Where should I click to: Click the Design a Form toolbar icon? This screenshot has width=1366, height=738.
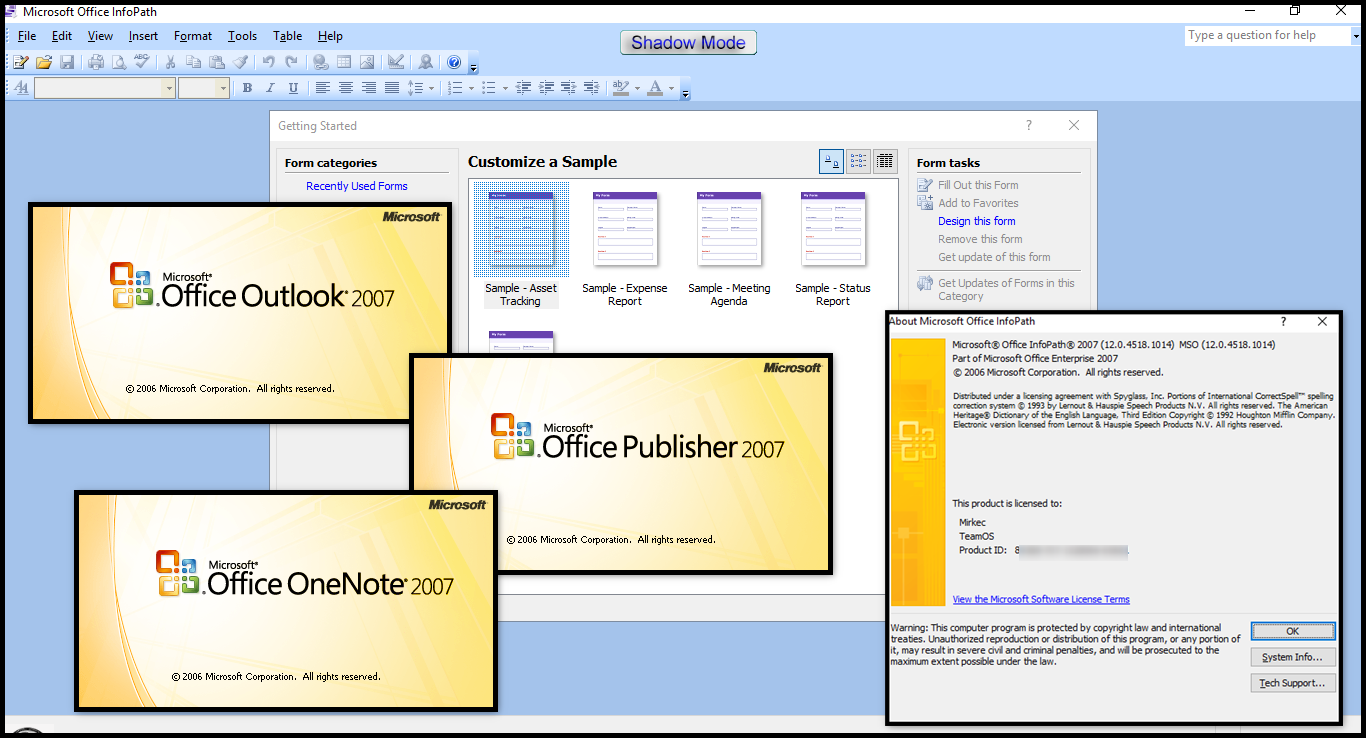pos(20,62)
